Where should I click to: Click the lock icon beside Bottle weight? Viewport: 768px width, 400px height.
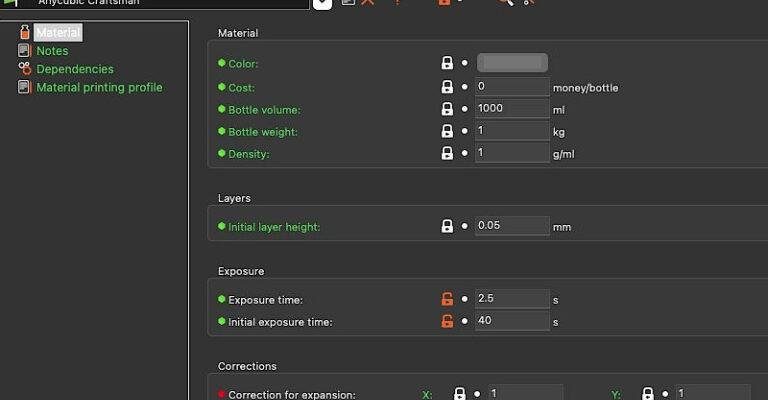(447, 131)
